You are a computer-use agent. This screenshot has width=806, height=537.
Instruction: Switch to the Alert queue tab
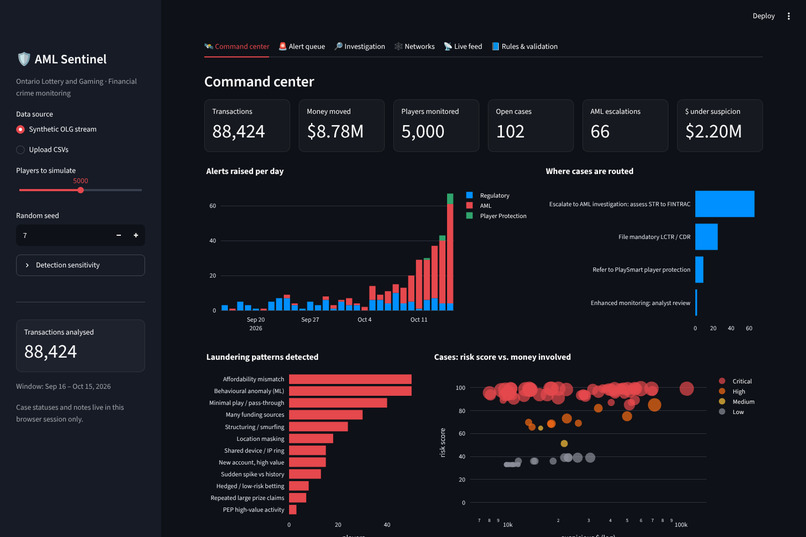point(302,46)
